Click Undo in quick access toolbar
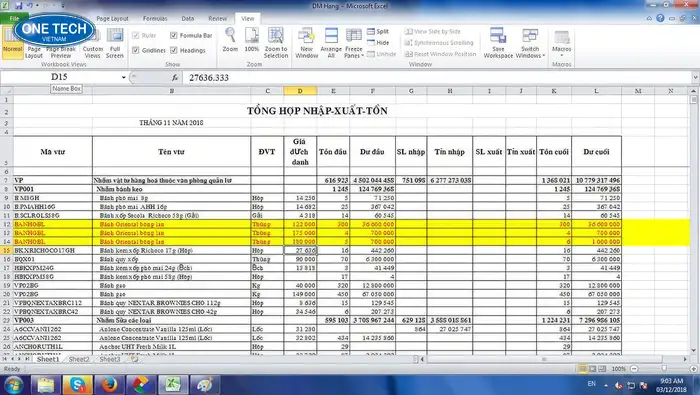Screen dimensions: 700x395 [30, 6]
